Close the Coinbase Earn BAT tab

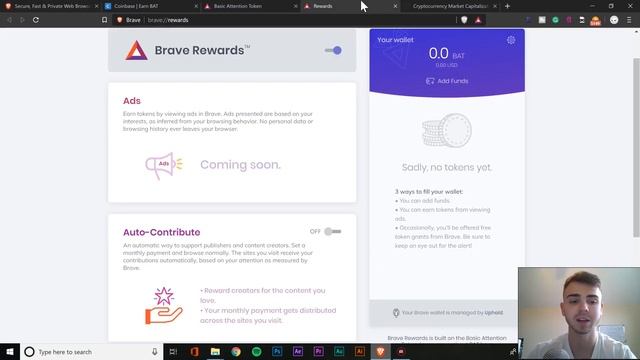[x=196, y=6]
